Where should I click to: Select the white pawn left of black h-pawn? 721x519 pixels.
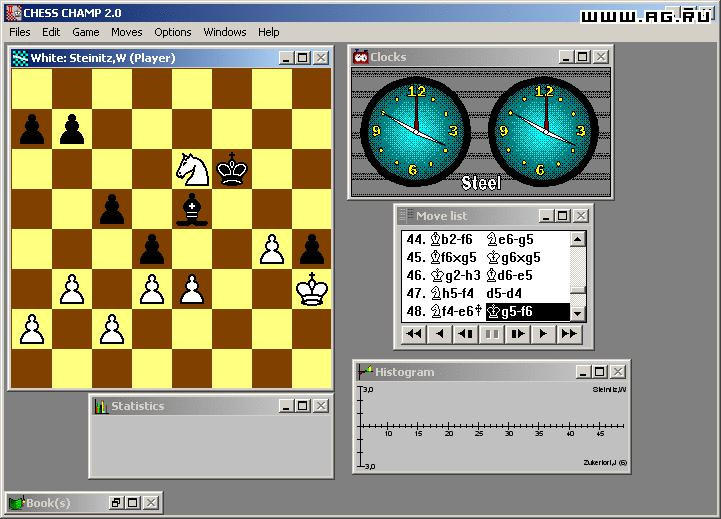[x=272, y=249]
